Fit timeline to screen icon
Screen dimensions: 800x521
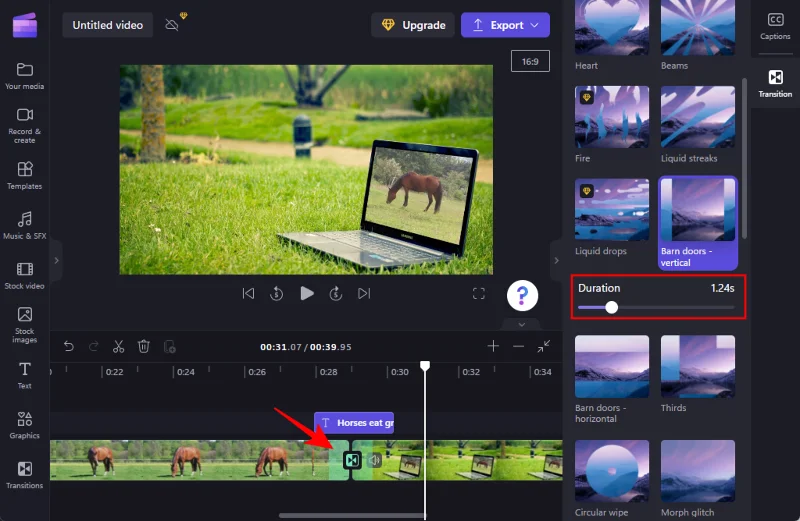click(543, 346)
